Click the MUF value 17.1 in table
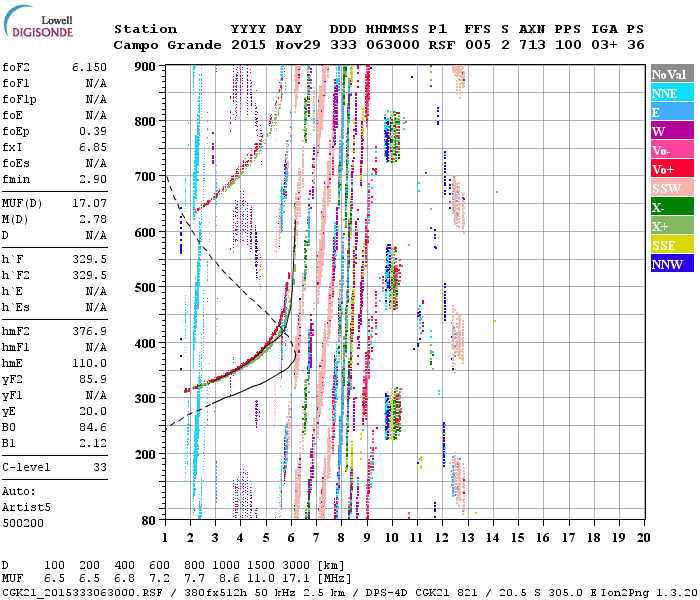Screen dimensions: 700x600 pos(296,579)
